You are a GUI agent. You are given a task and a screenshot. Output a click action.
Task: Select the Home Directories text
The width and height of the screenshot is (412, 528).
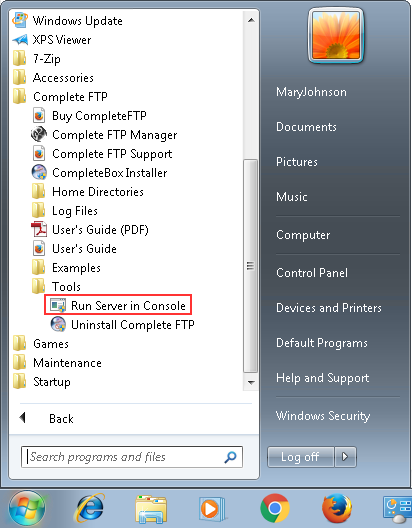pos(98,192)
